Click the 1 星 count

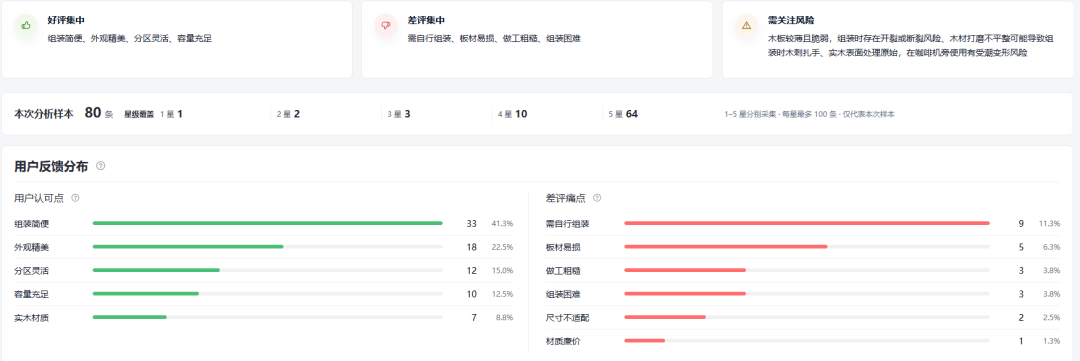click(172, 114)
